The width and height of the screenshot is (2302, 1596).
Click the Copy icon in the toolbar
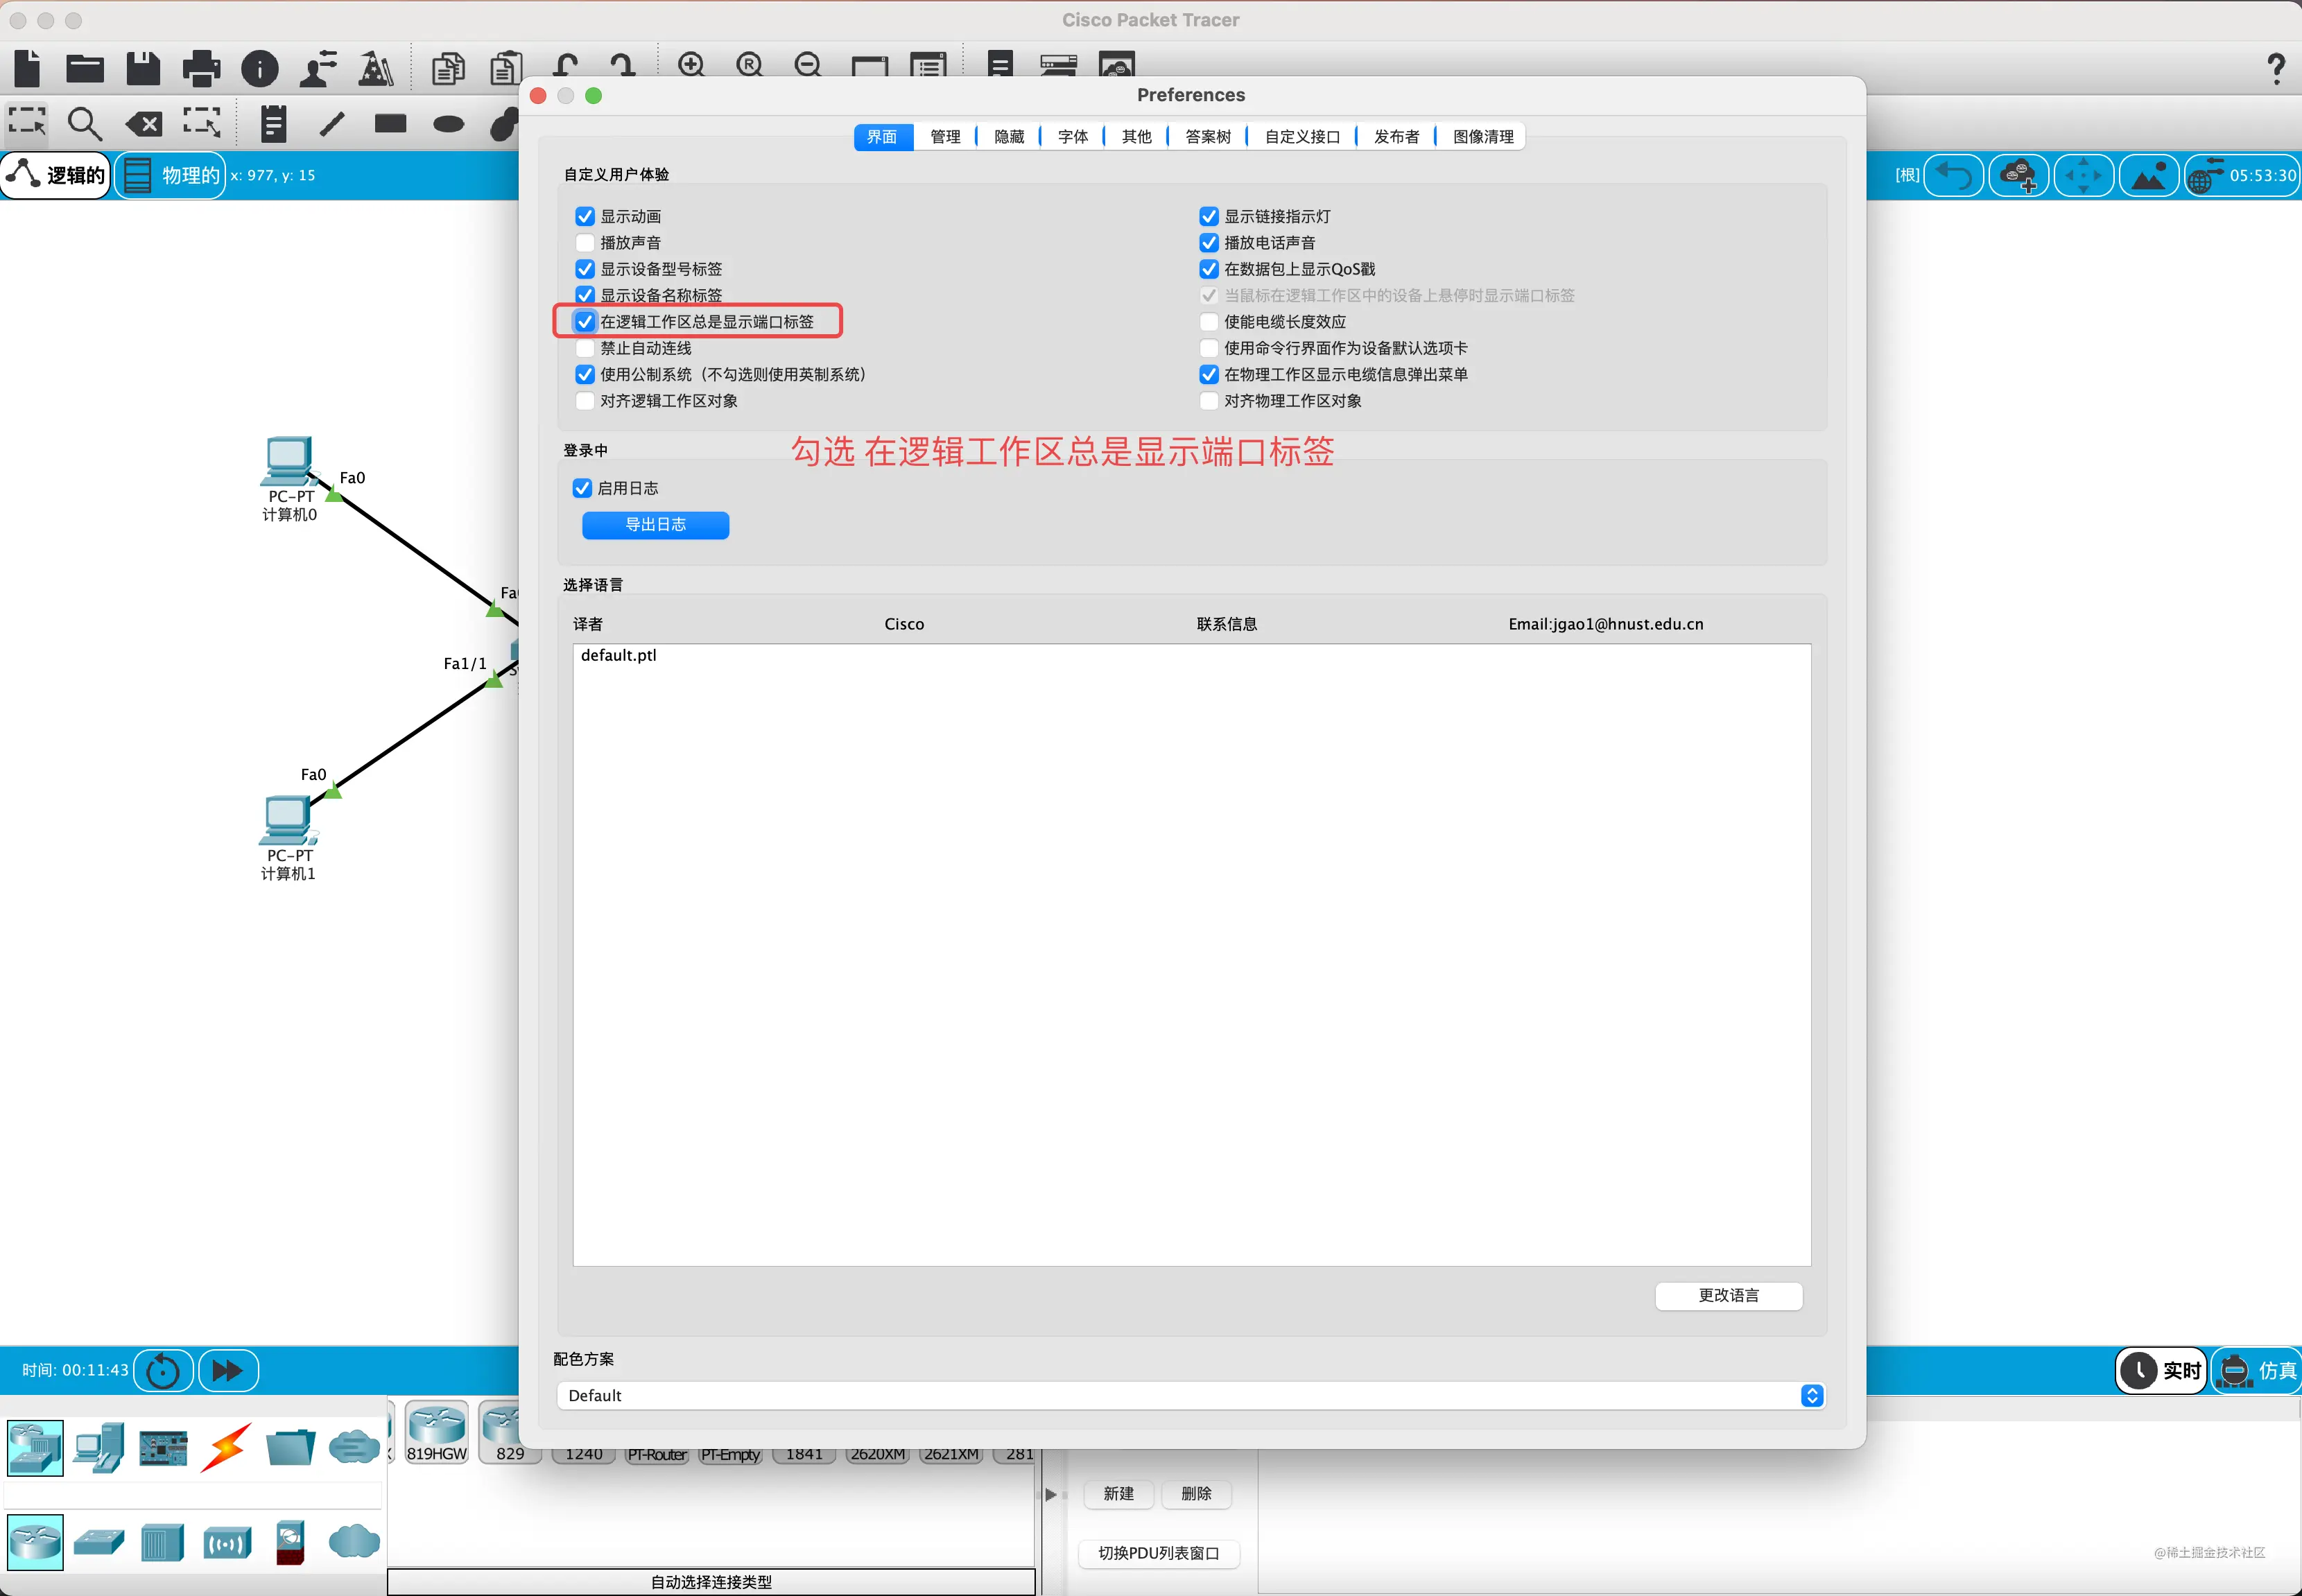448,68
